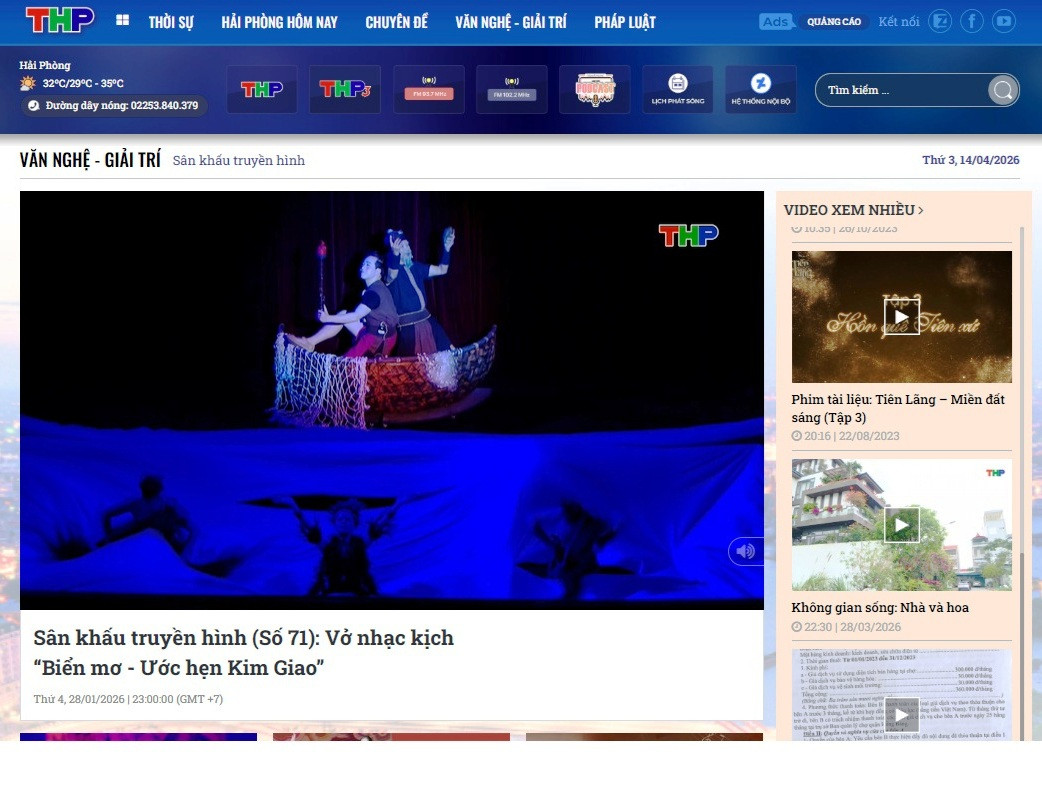
Task: Click the search magnifier button
Action: 1003,90
